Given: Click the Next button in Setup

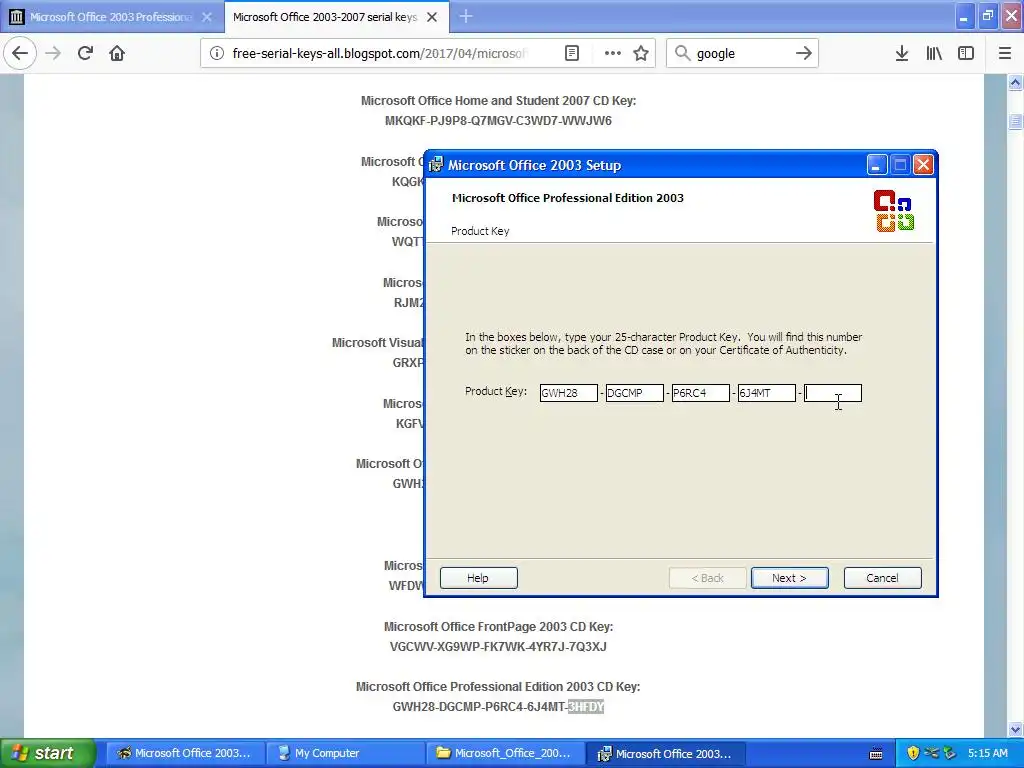Looking at the screenshot, I should [x=789, y=578].
